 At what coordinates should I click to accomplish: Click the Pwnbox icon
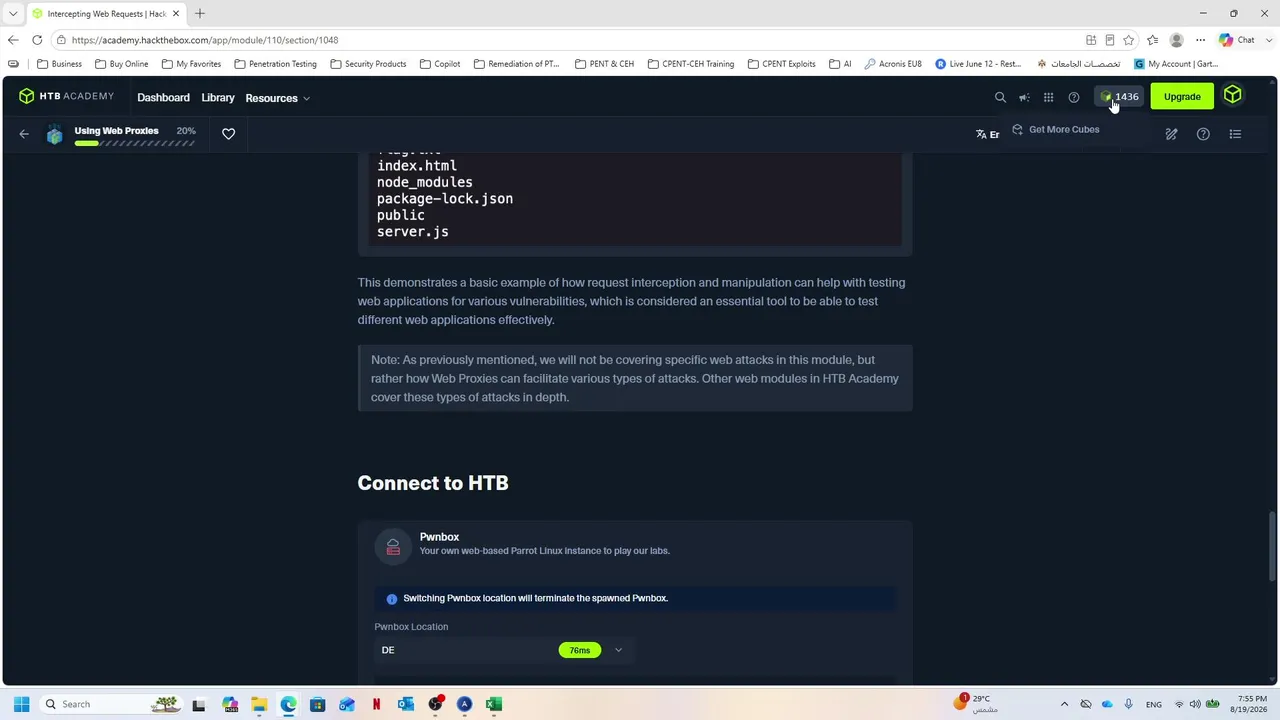coord(393,546)
